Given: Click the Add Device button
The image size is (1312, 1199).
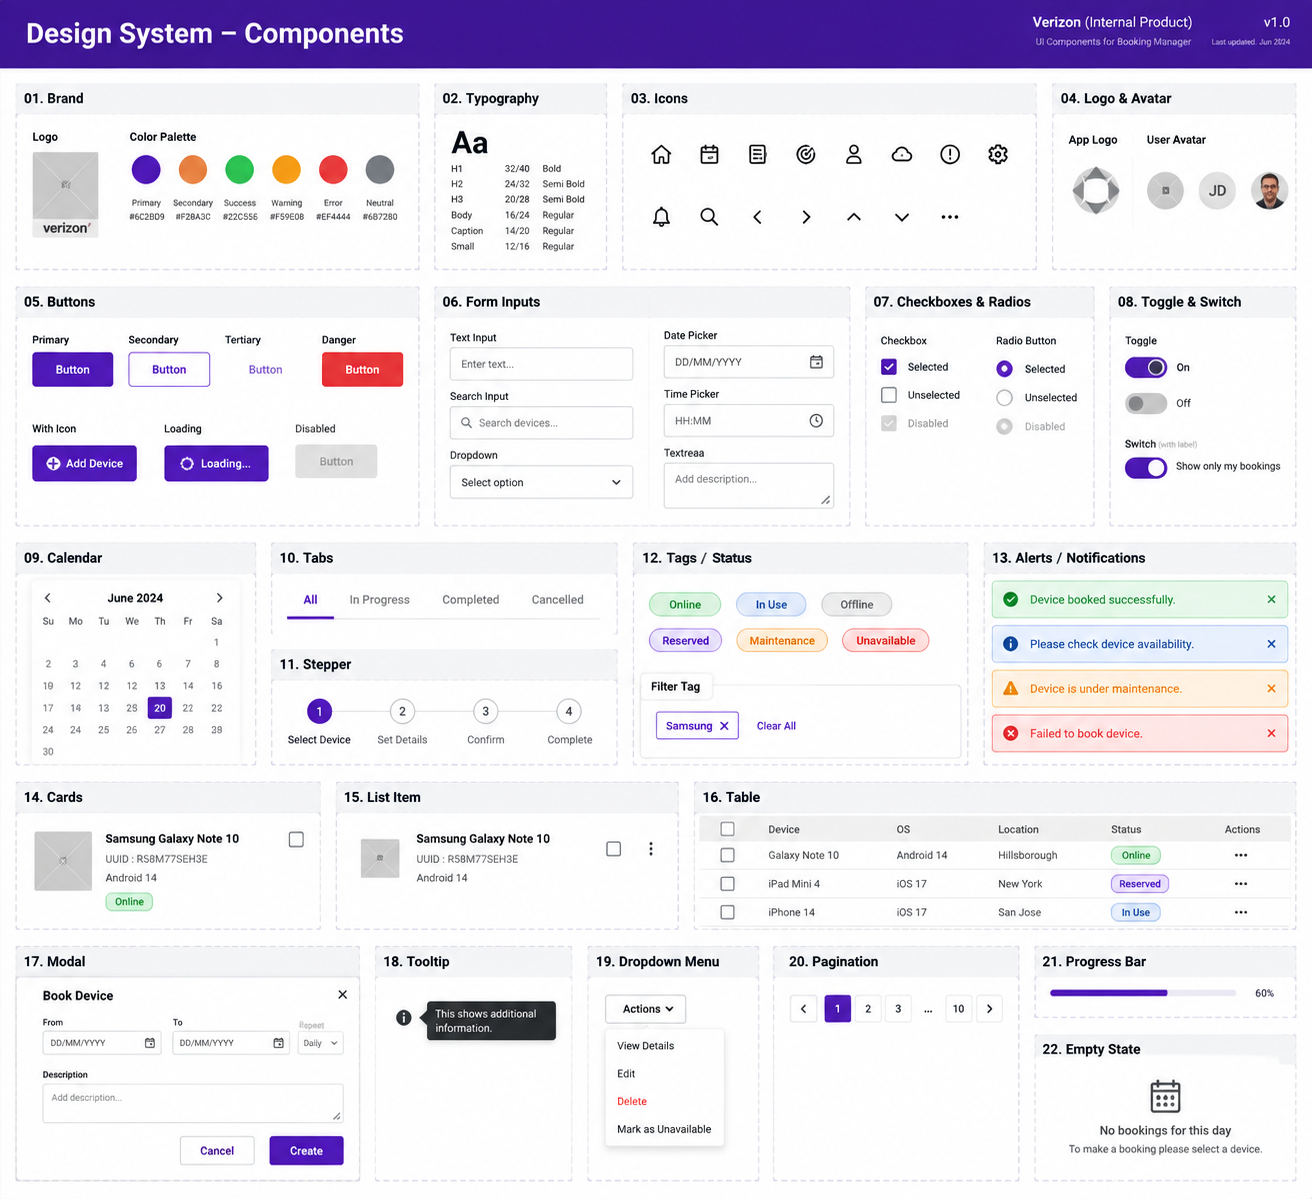Looking at the screenshot, I should (85, 463).
